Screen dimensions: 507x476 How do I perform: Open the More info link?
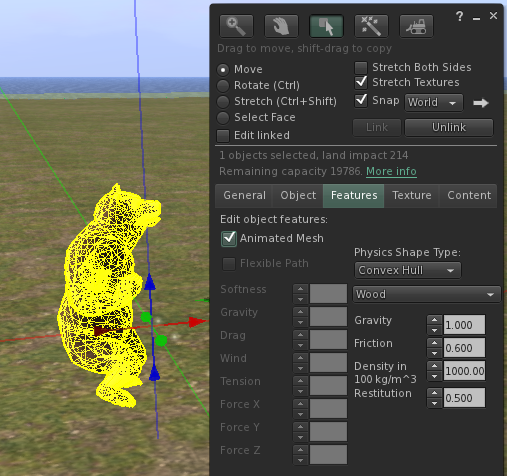coord(391,171)
